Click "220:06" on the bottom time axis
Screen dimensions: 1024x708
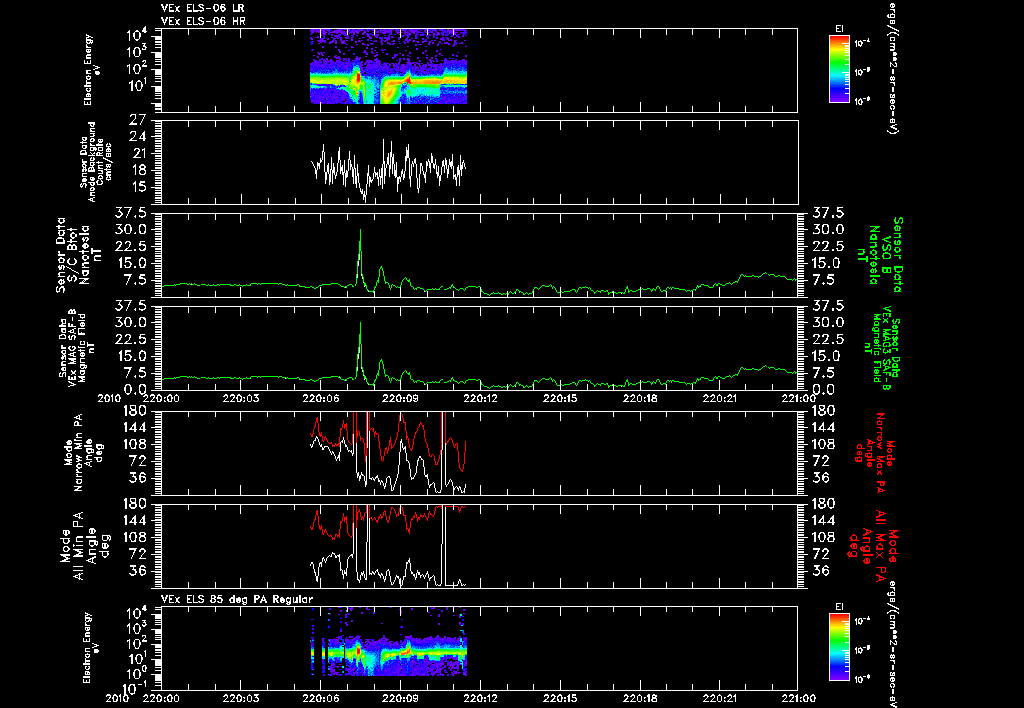321,698
